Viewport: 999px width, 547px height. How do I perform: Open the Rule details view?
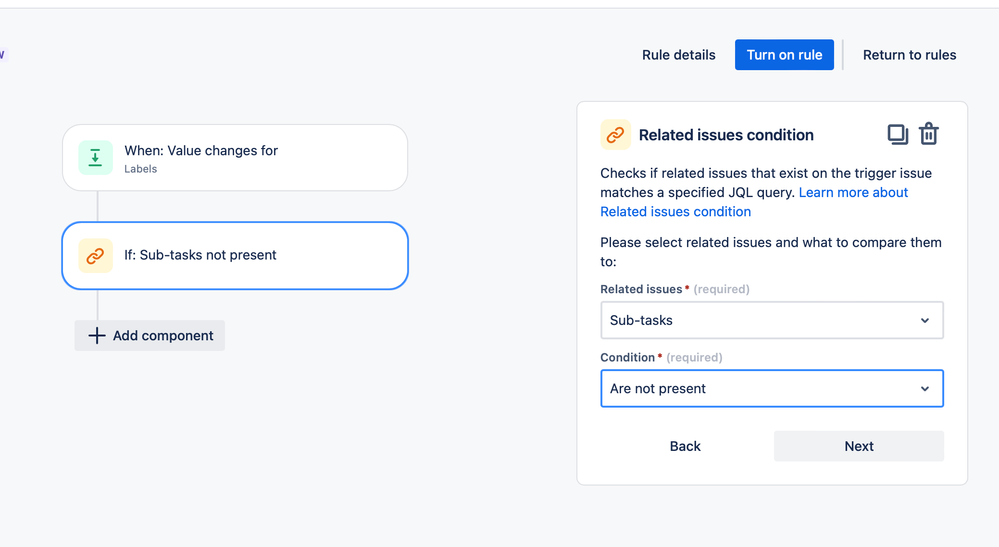(679, 55)
